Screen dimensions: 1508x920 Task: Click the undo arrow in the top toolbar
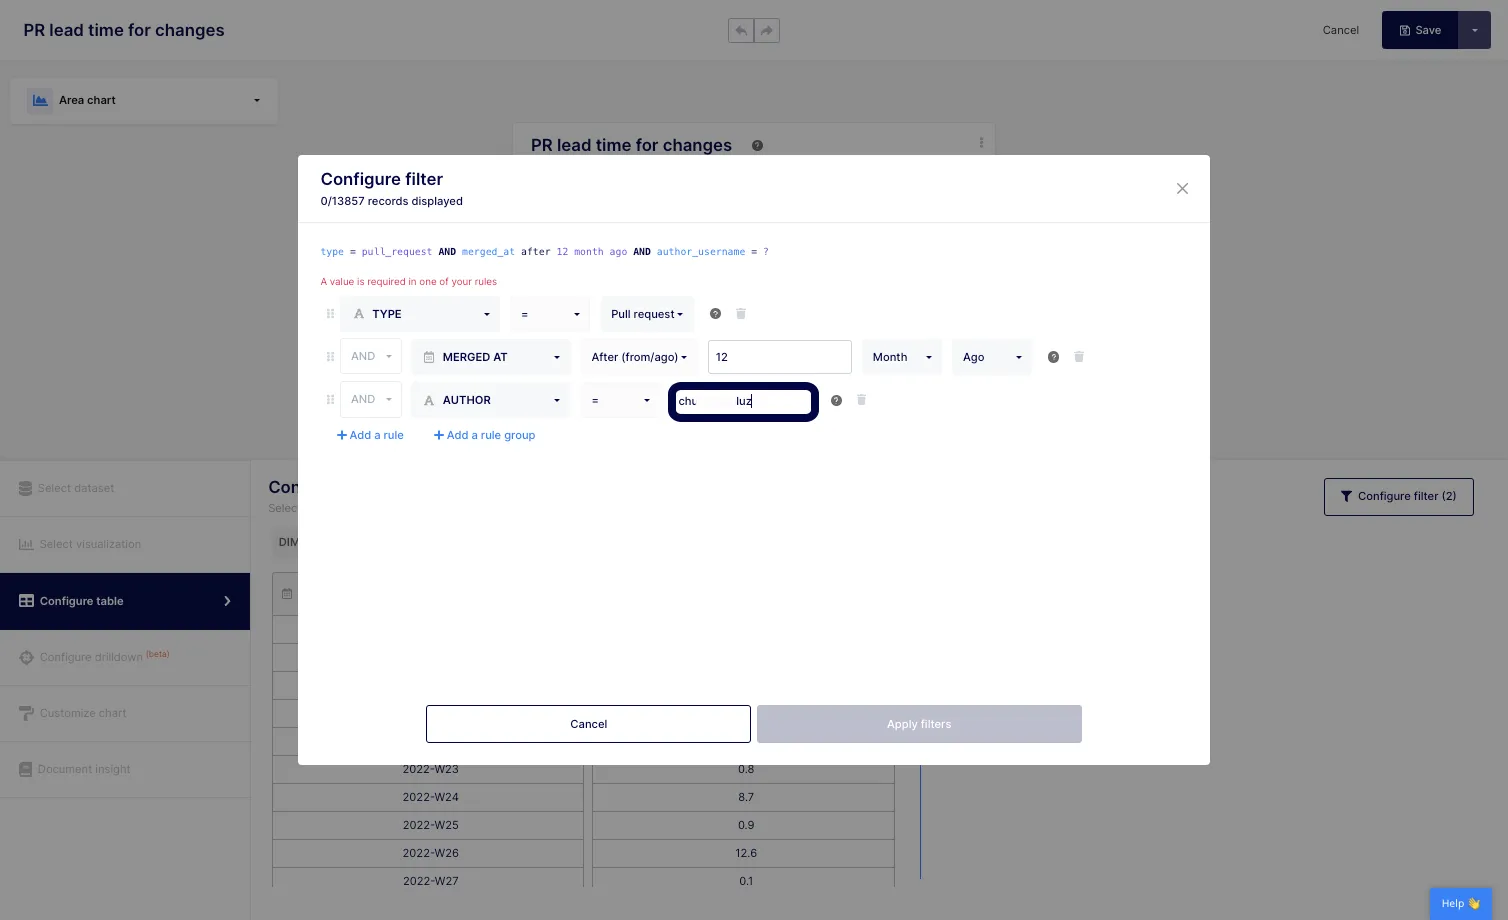pos(741,30)
